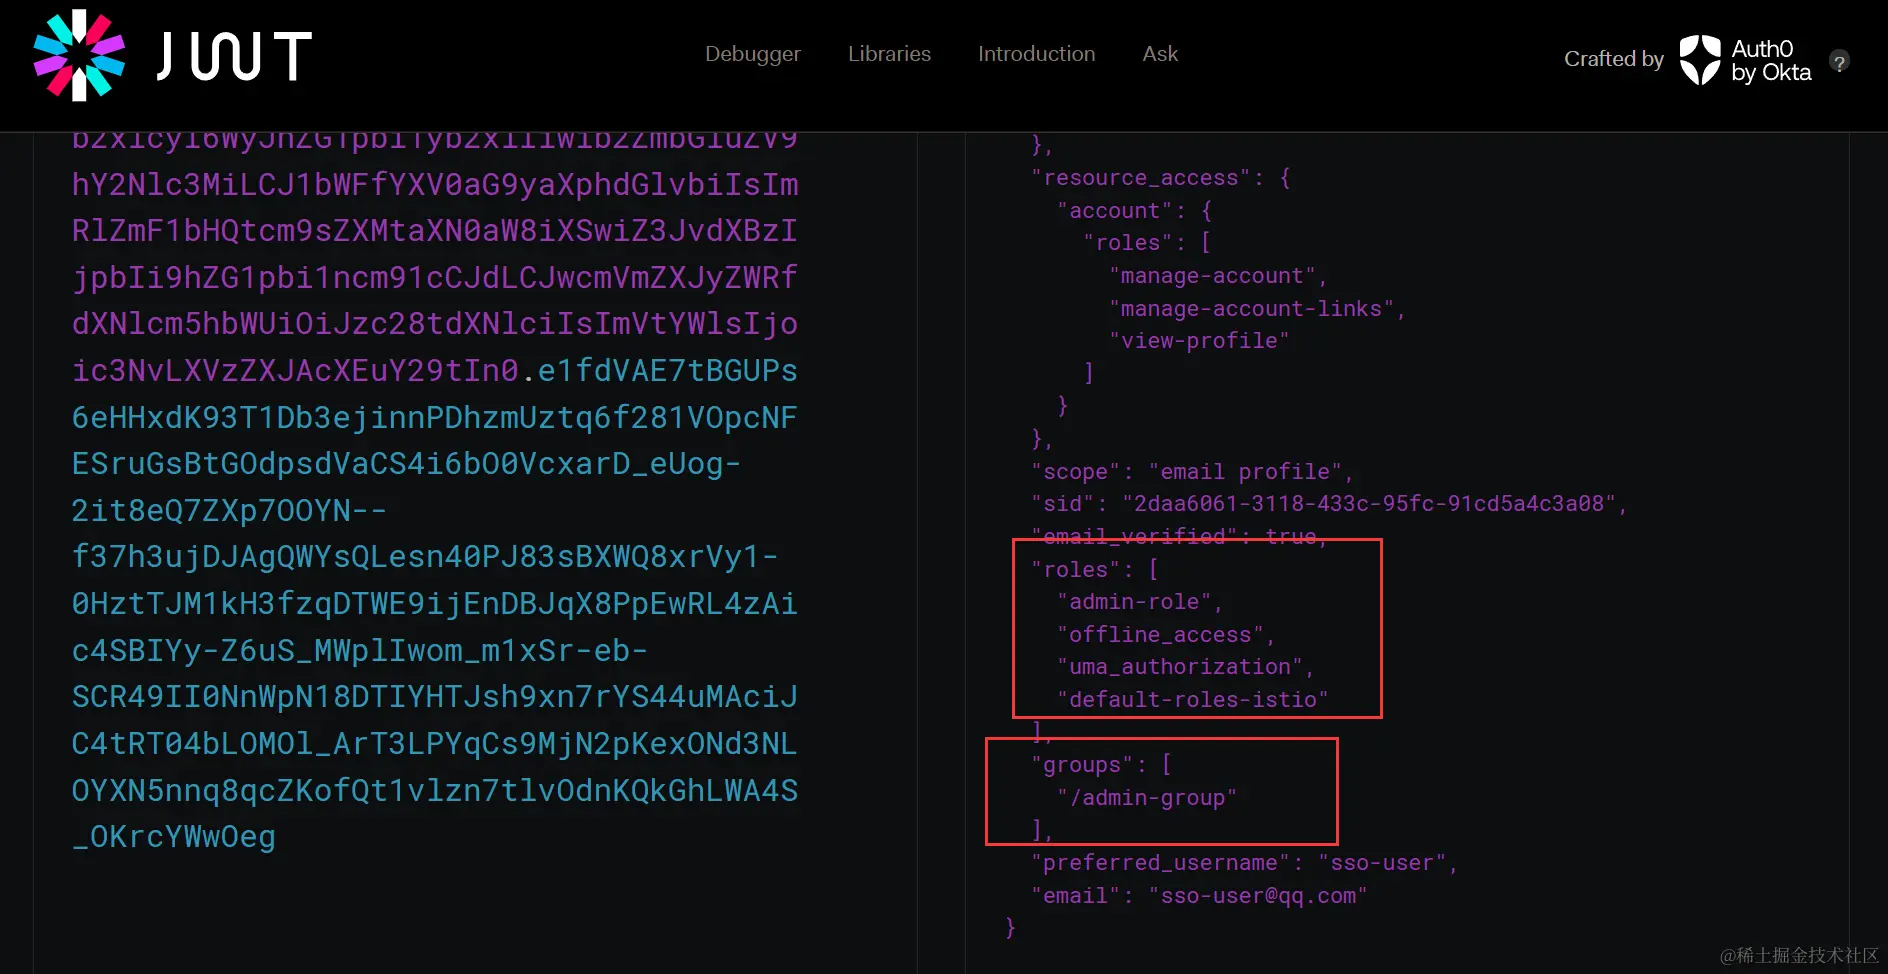This screenshot has height=974, width=1888.
Task: Click the "groups" key in payload
Action: (x=1082, y=765)
